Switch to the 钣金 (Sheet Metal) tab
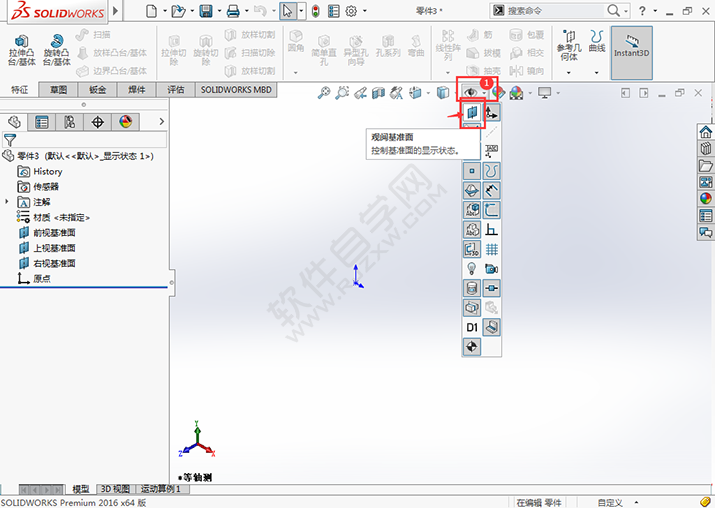The image size is (715, 508). pyautogui.click(x=98, y=89)
